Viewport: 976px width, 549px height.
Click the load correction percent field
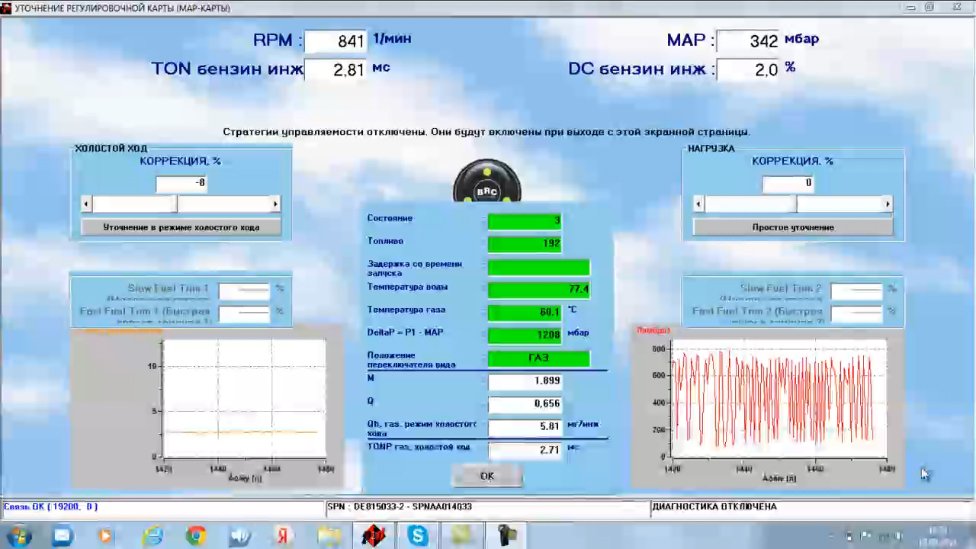(790, 184)
